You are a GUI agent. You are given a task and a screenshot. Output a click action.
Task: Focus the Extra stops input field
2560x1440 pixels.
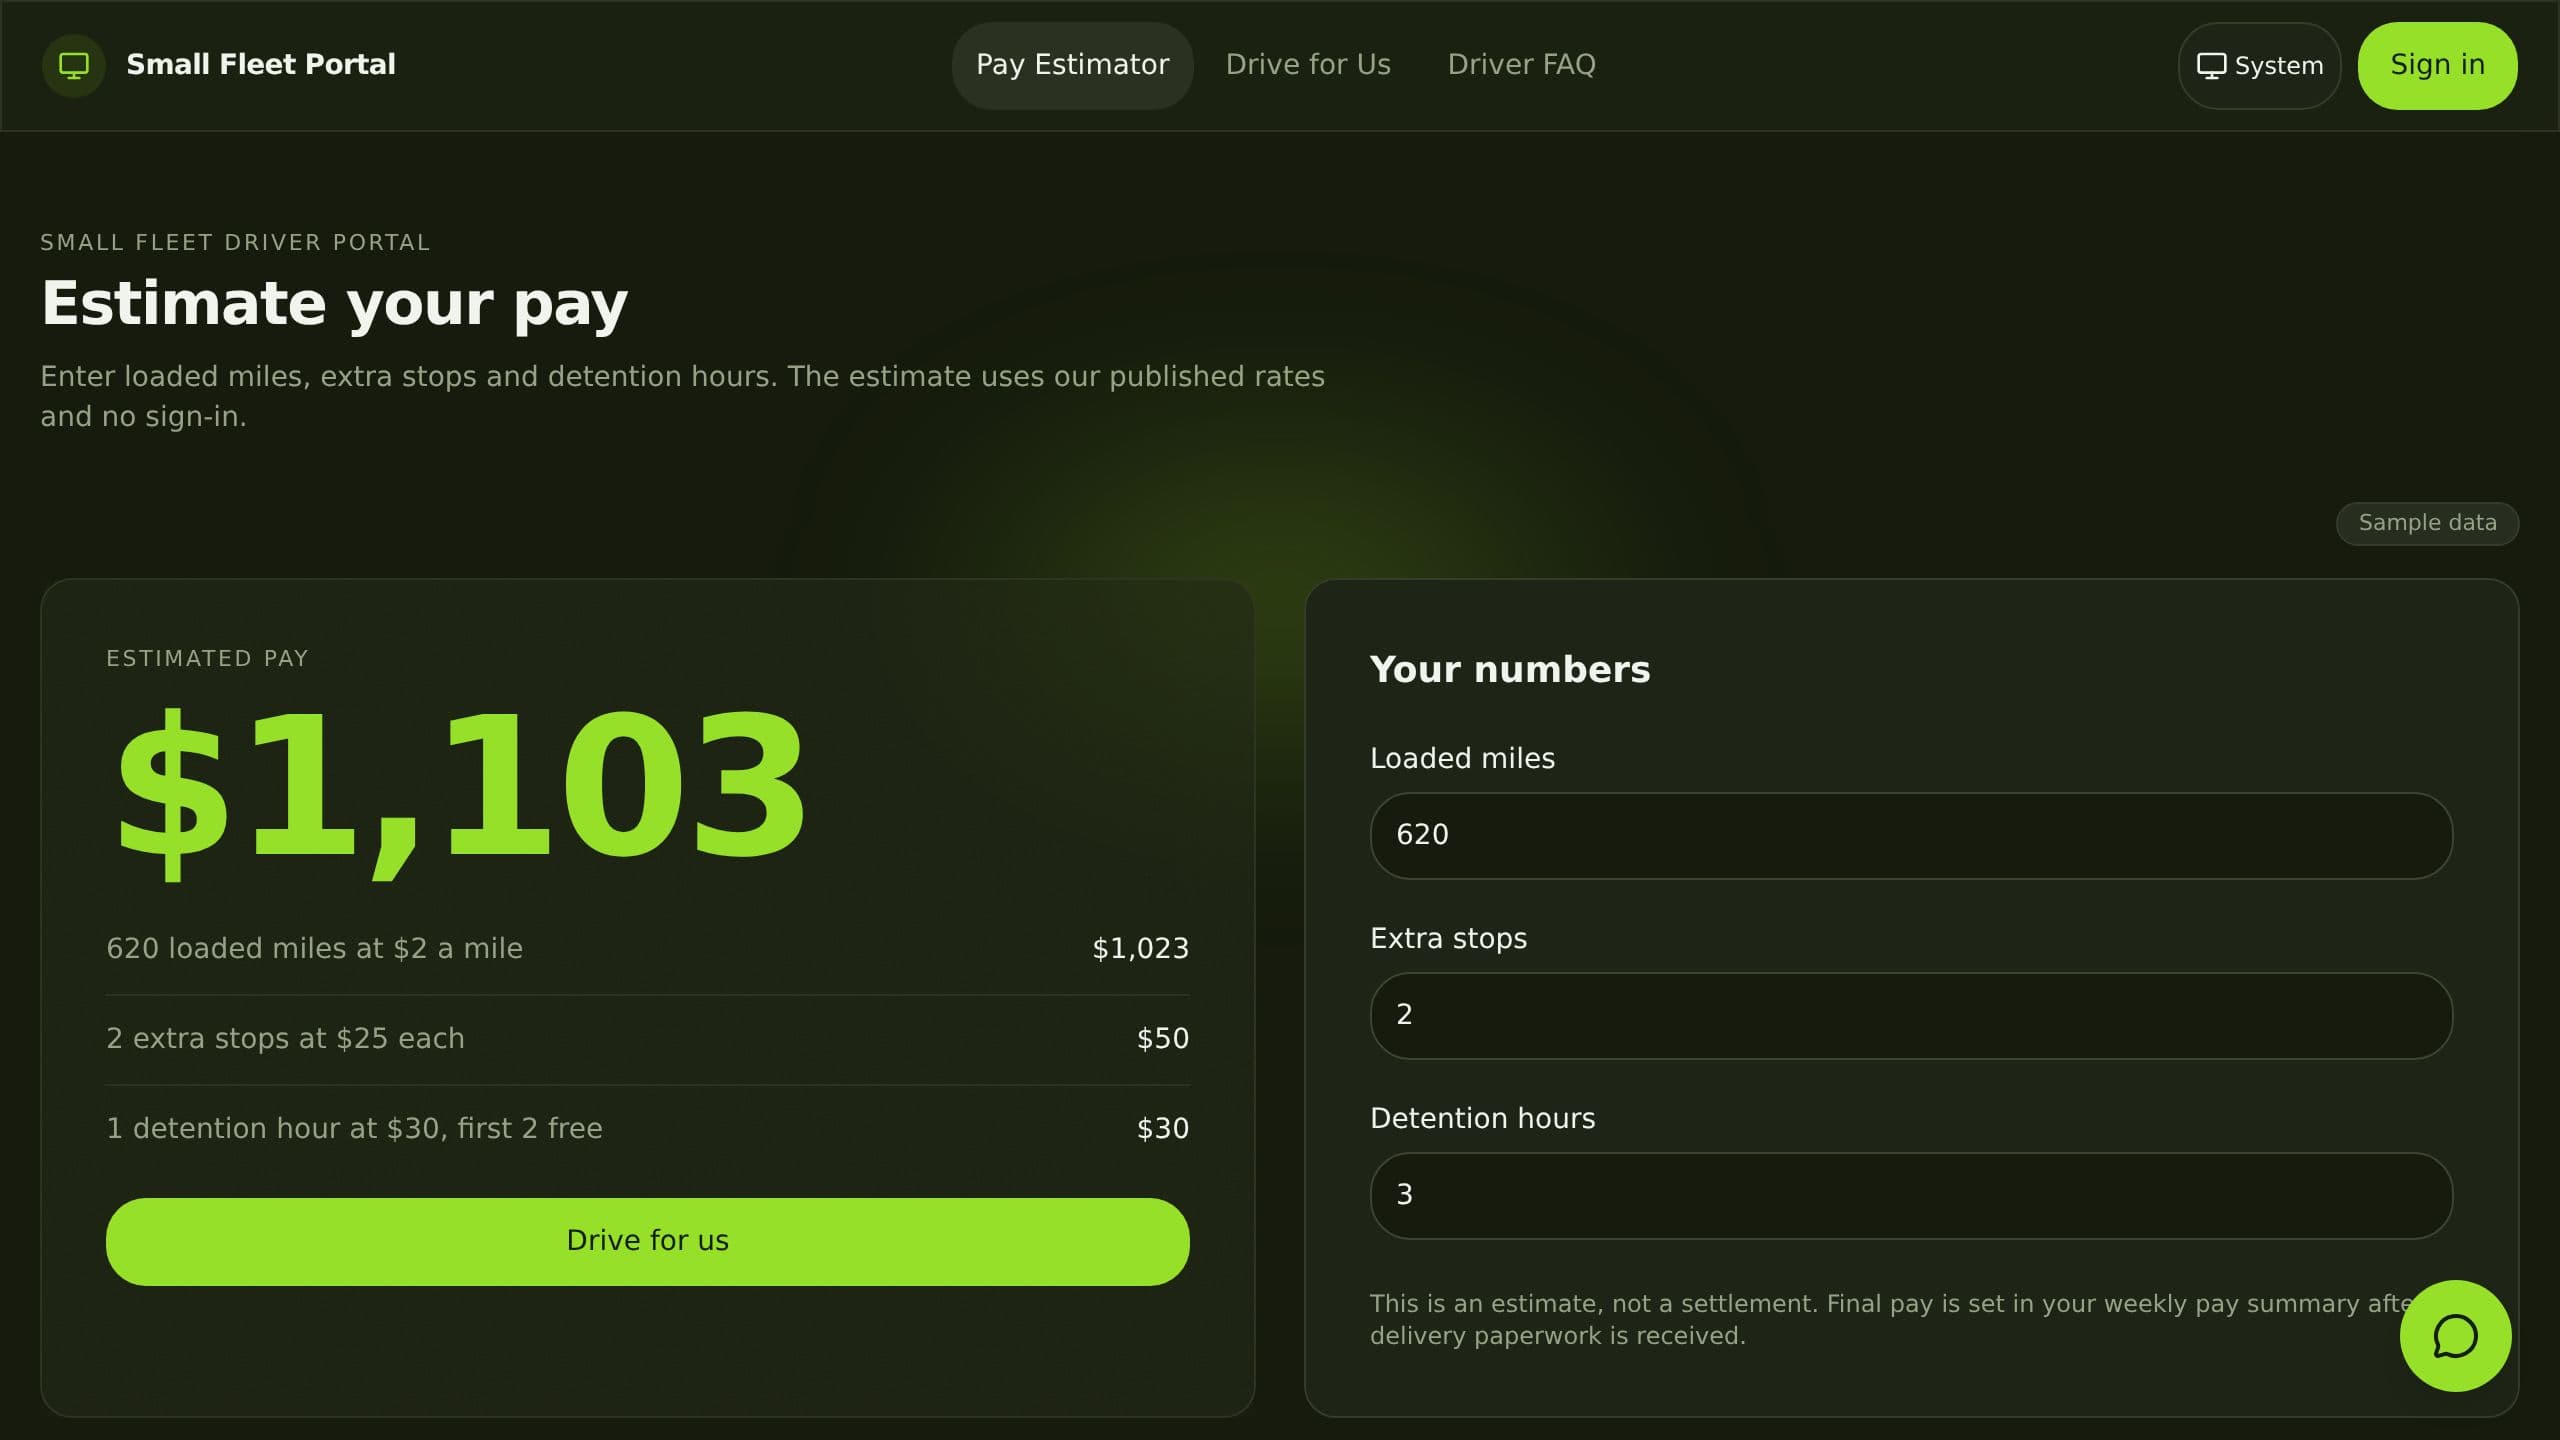pyautogui.click(x=1911, y=1015)
